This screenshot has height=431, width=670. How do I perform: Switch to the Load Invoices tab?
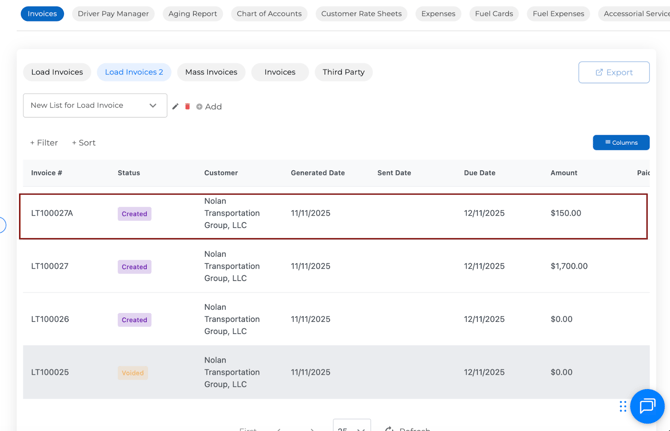pyautogui.click(x=57, y=72)
